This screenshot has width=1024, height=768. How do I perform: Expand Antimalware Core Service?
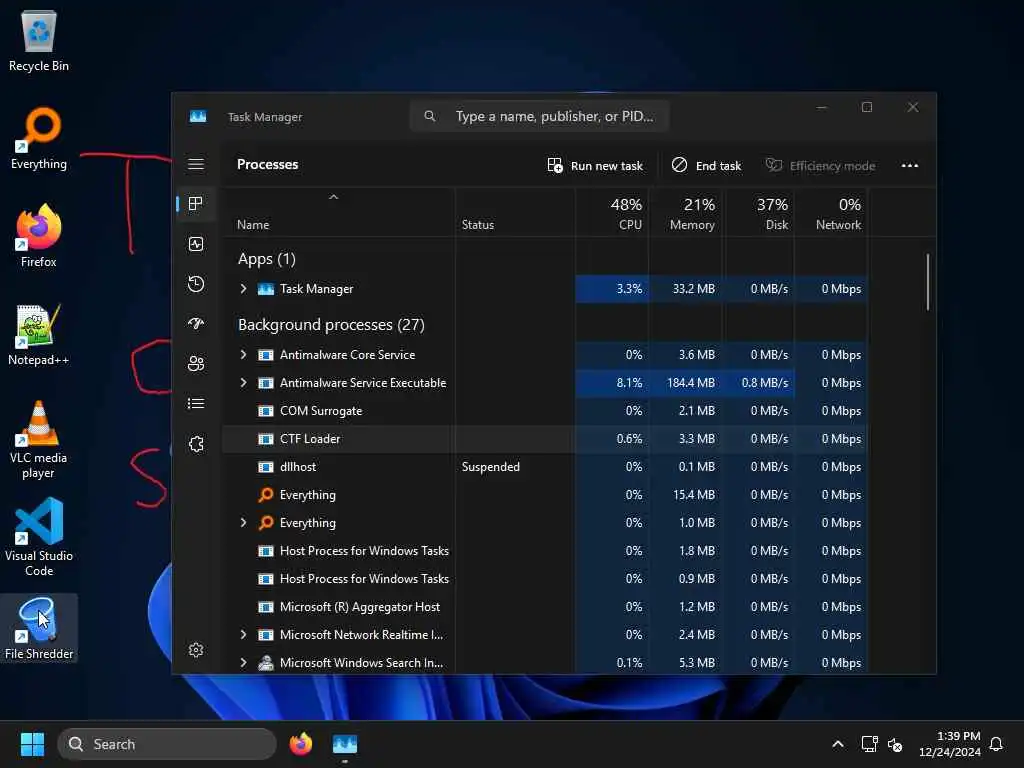(x=244, y=355)
